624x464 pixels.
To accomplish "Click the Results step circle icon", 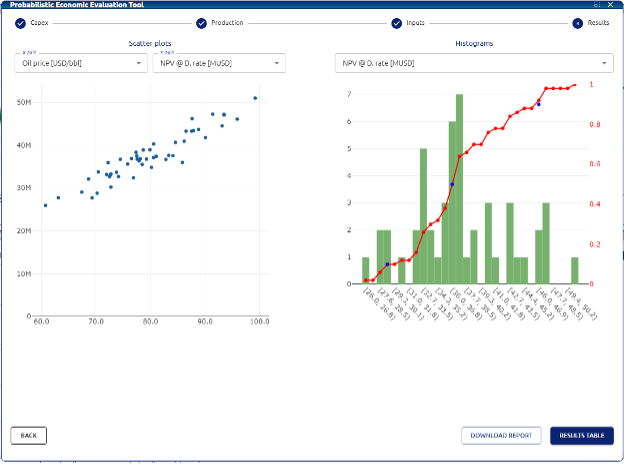I will [577, 22].
